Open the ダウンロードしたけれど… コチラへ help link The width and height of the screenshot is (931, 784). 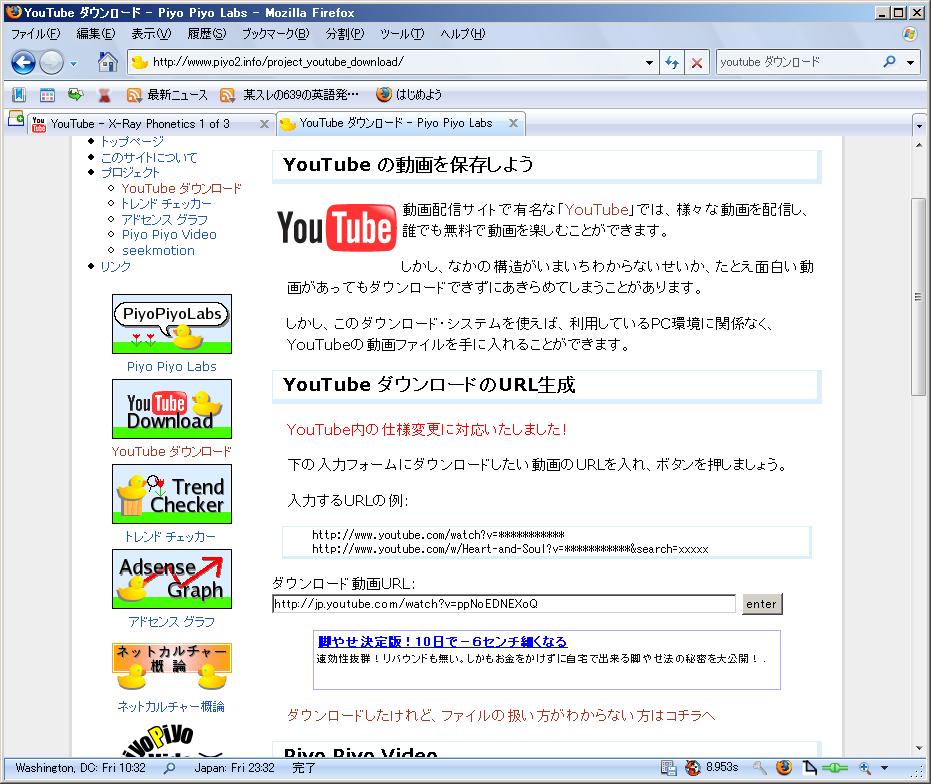coord(501,715)
